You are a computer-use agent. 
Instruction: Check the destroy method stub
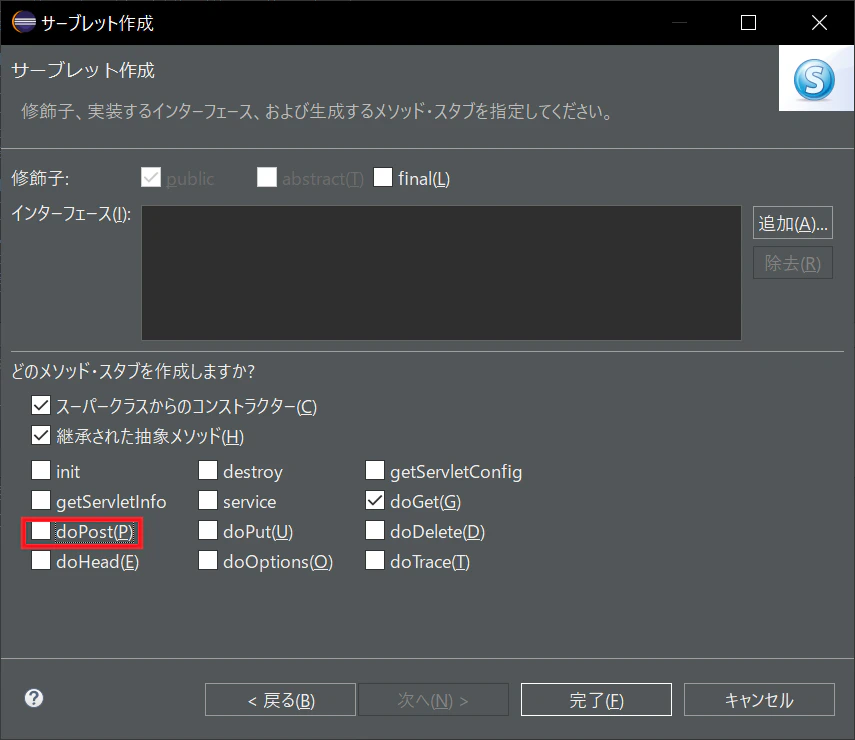tap(208, 470)
